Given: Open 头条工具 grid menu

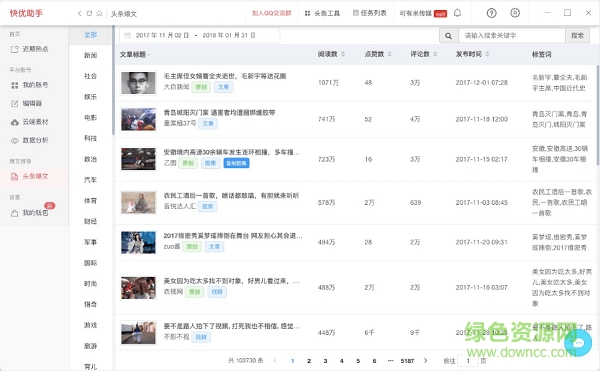Looking at the screenshot, I should tap(322, 13).
